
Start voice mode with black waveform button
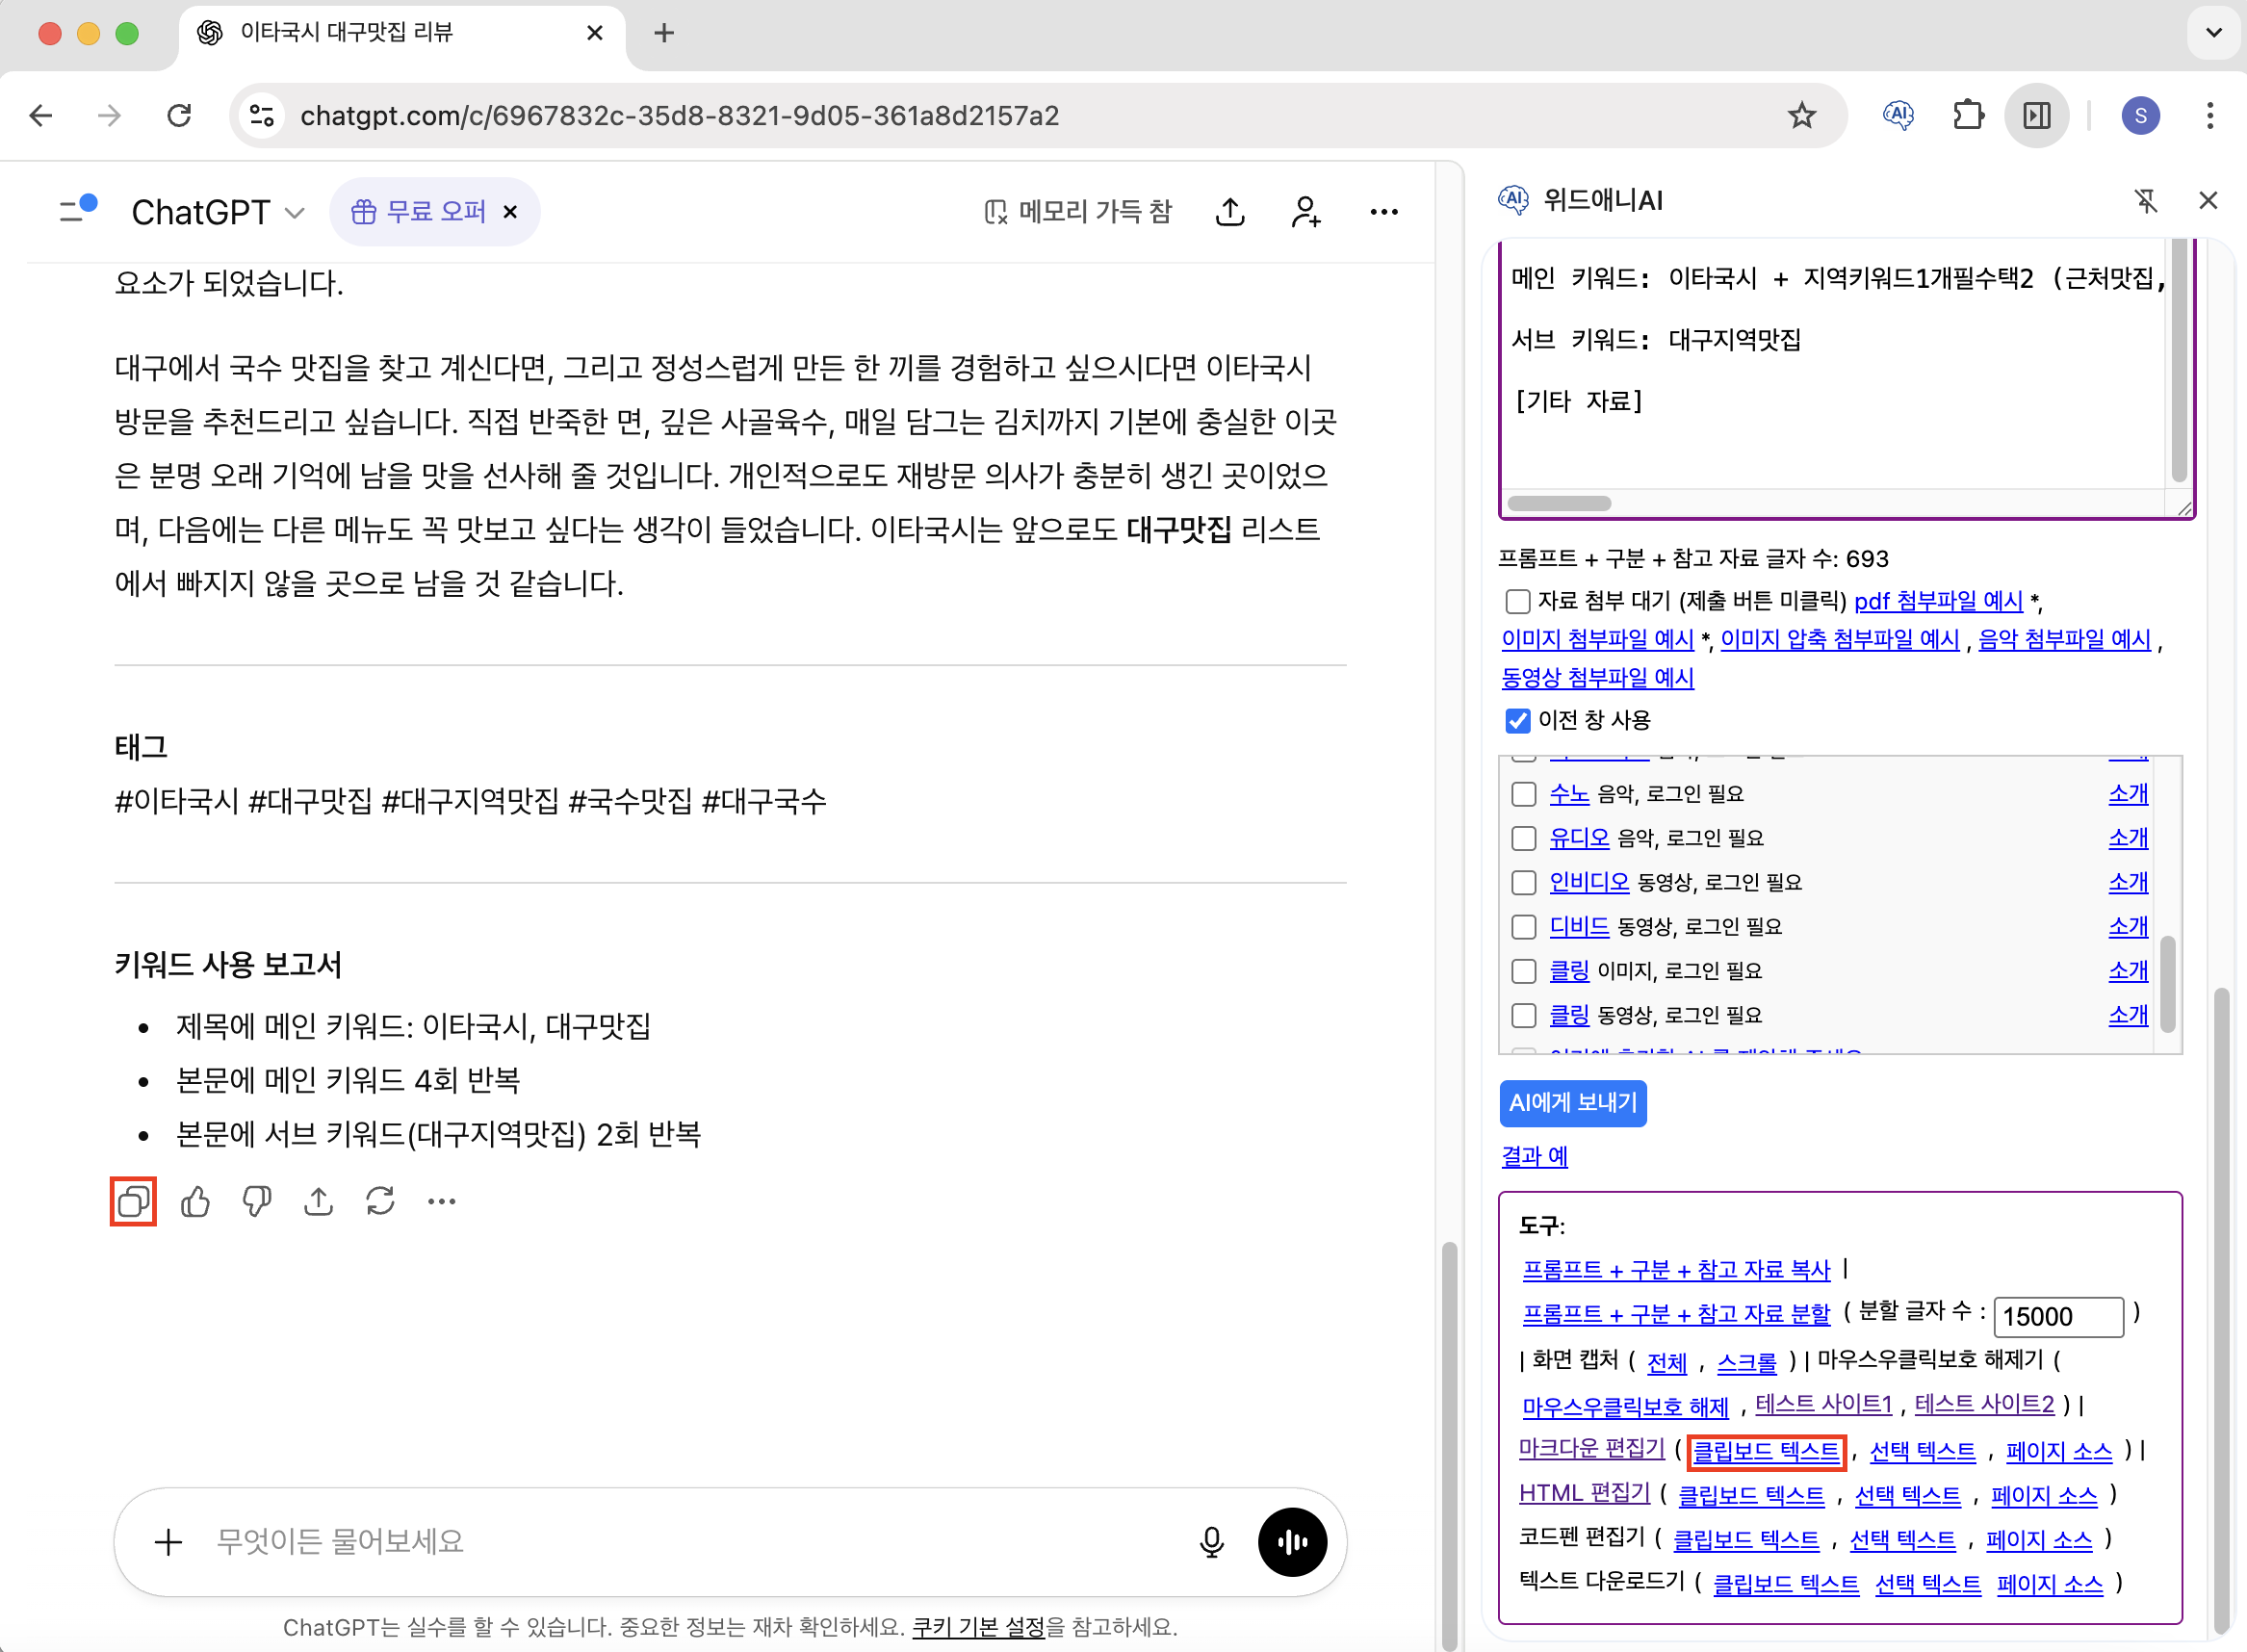pyautogui.click(x=1292, y=1542)
